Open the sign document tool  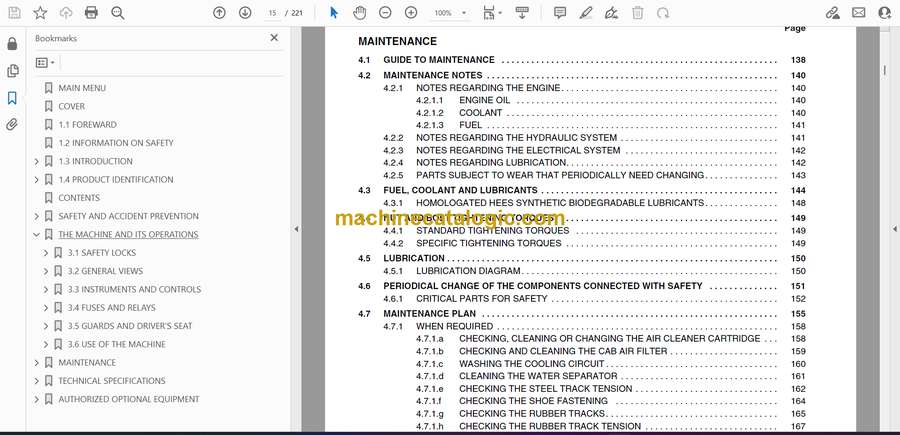coord(612,13)
